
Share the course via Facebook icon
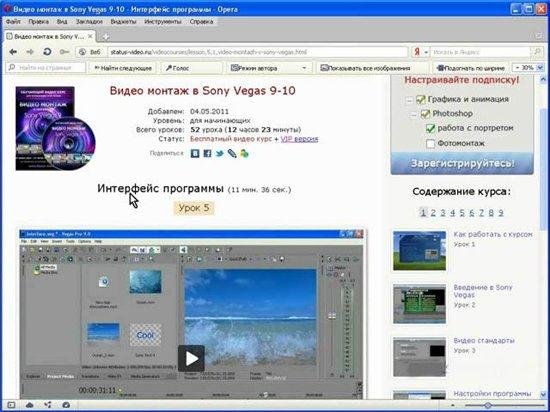click(x=207, y=153)
